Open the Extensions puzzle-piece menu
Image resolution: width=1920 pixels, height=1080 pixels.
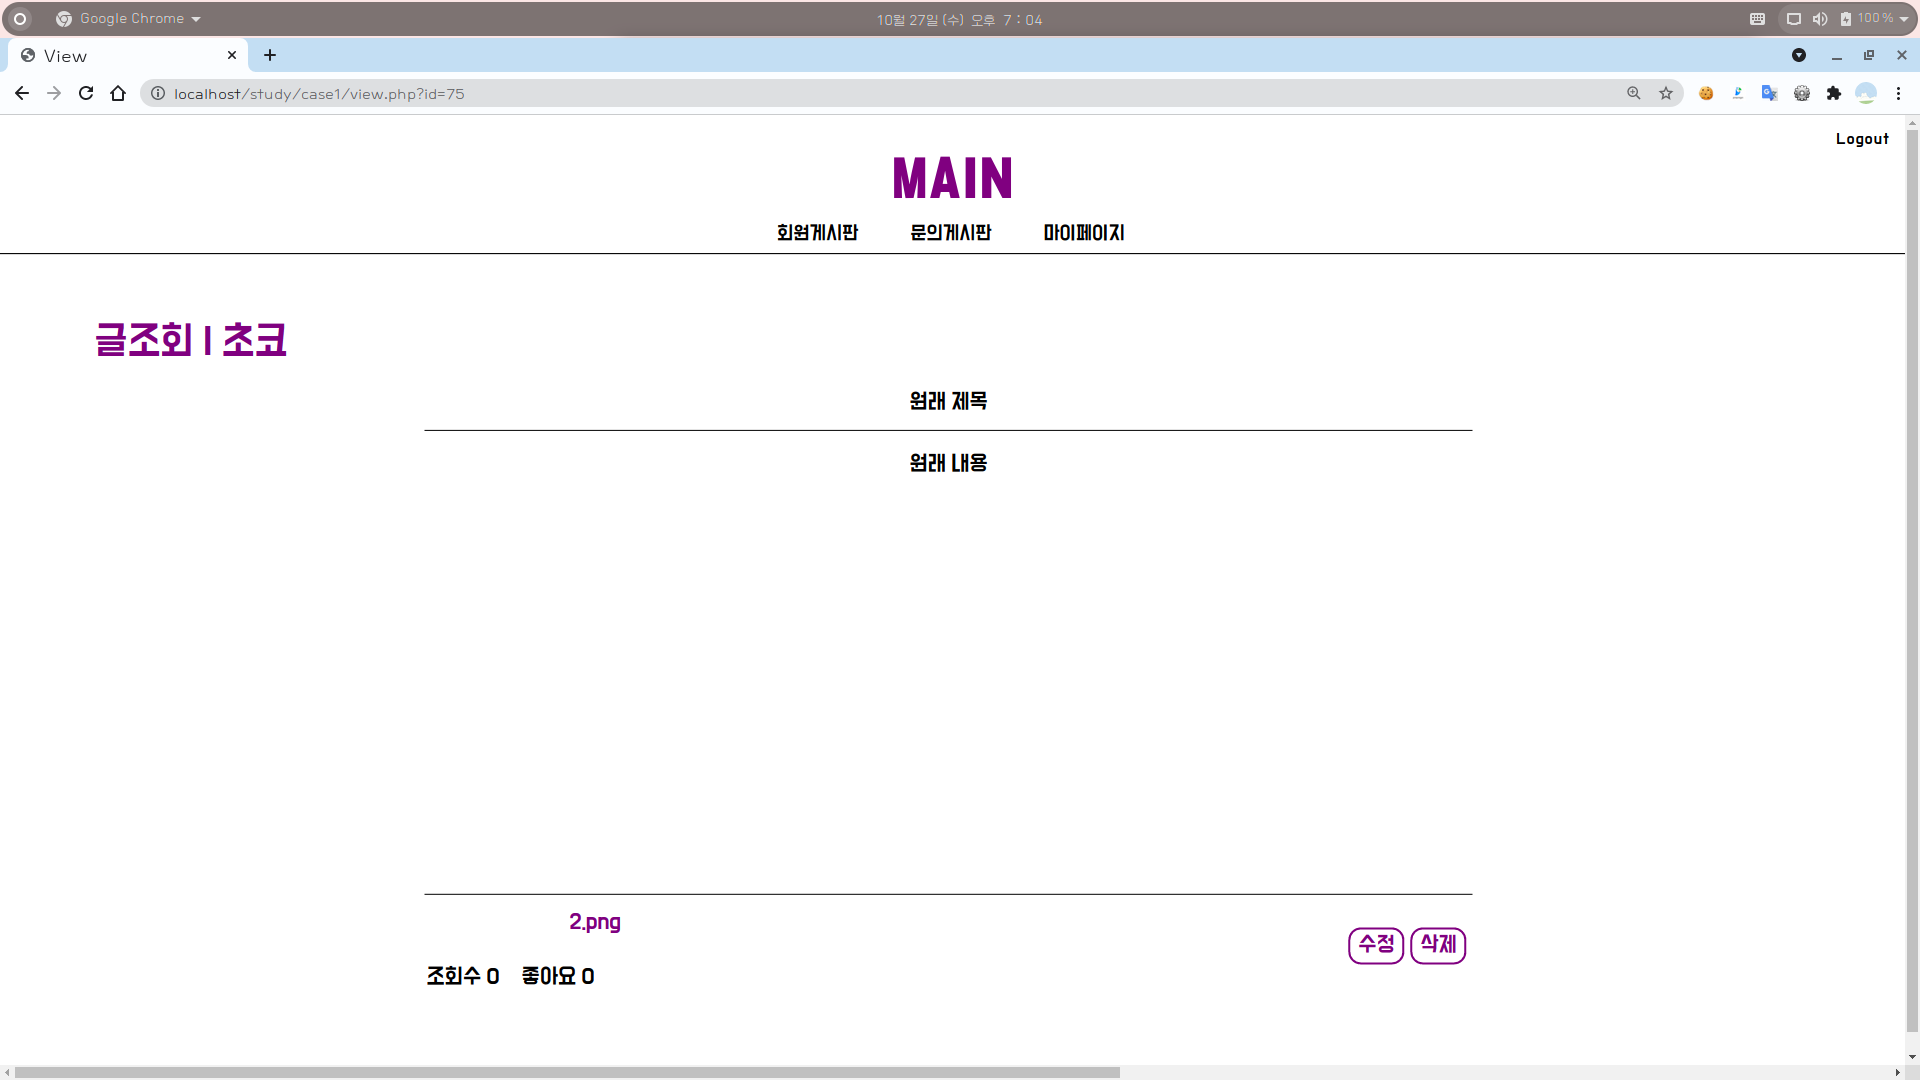click(1833, 93)
